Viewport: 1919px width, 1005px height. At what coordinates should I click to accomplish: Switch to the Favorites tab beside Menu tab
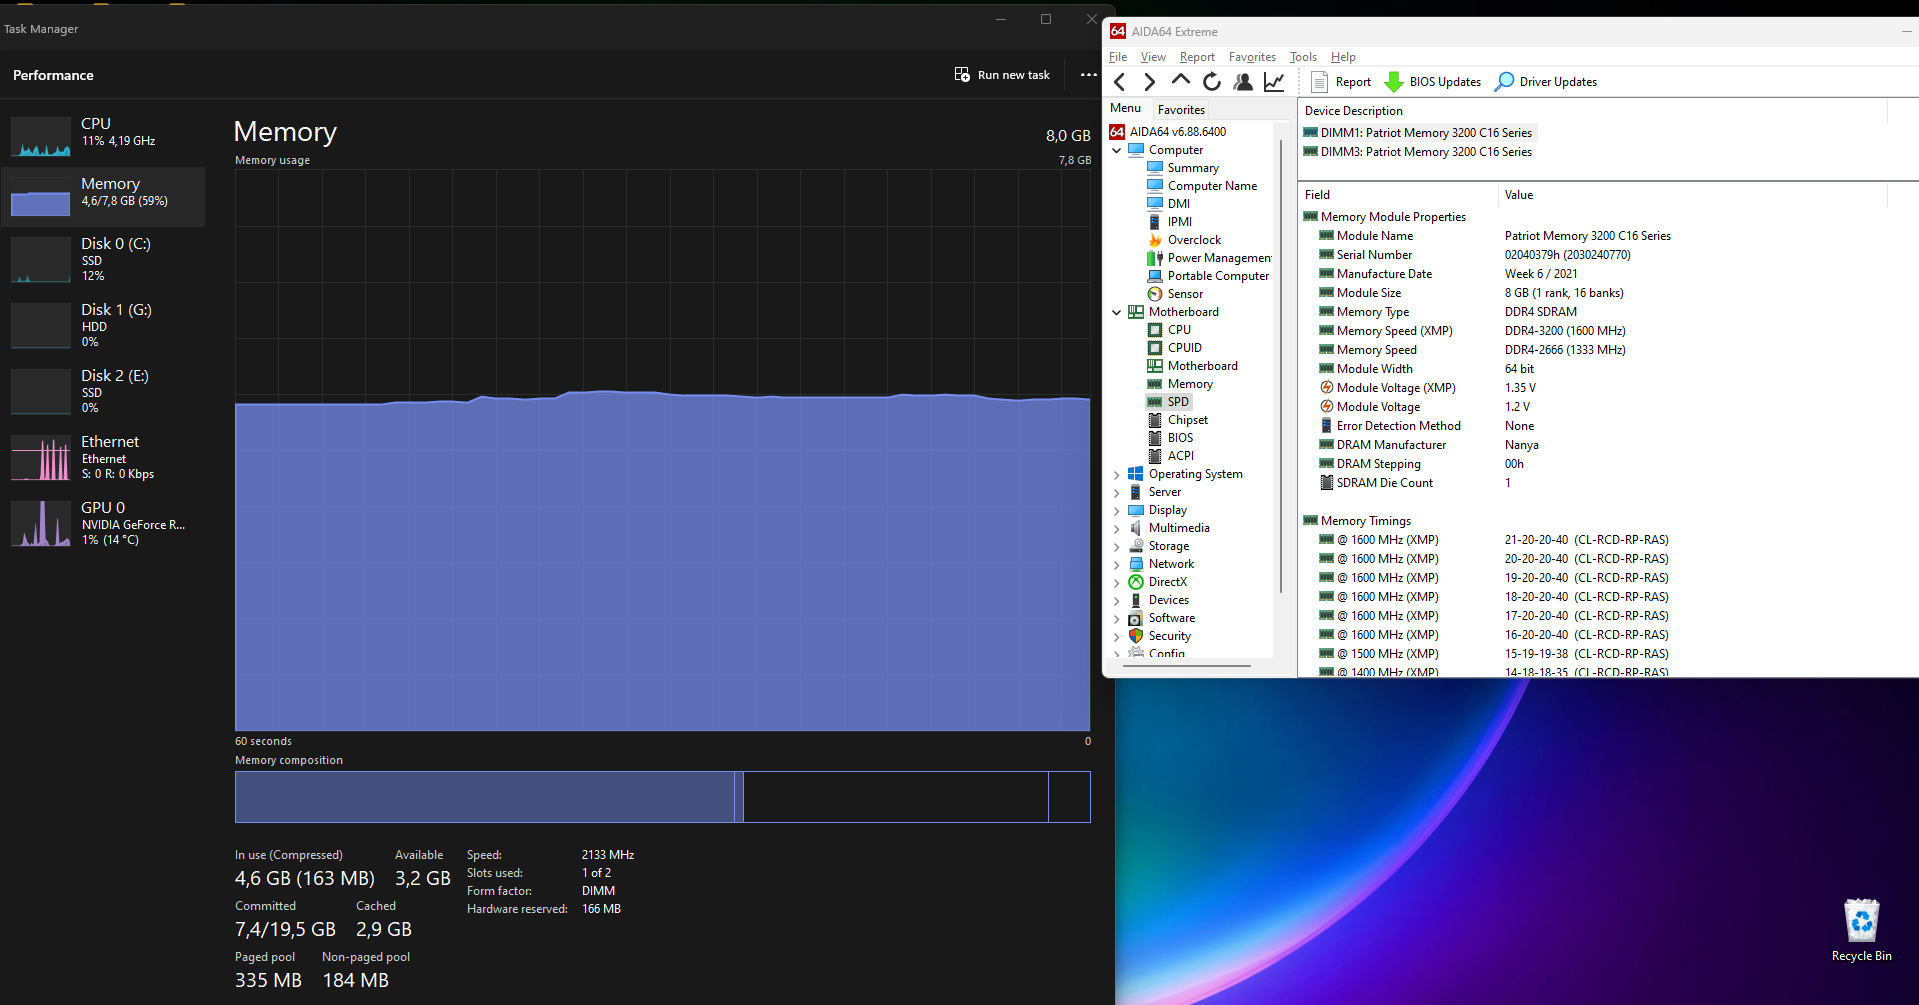tap(1181, 110)
